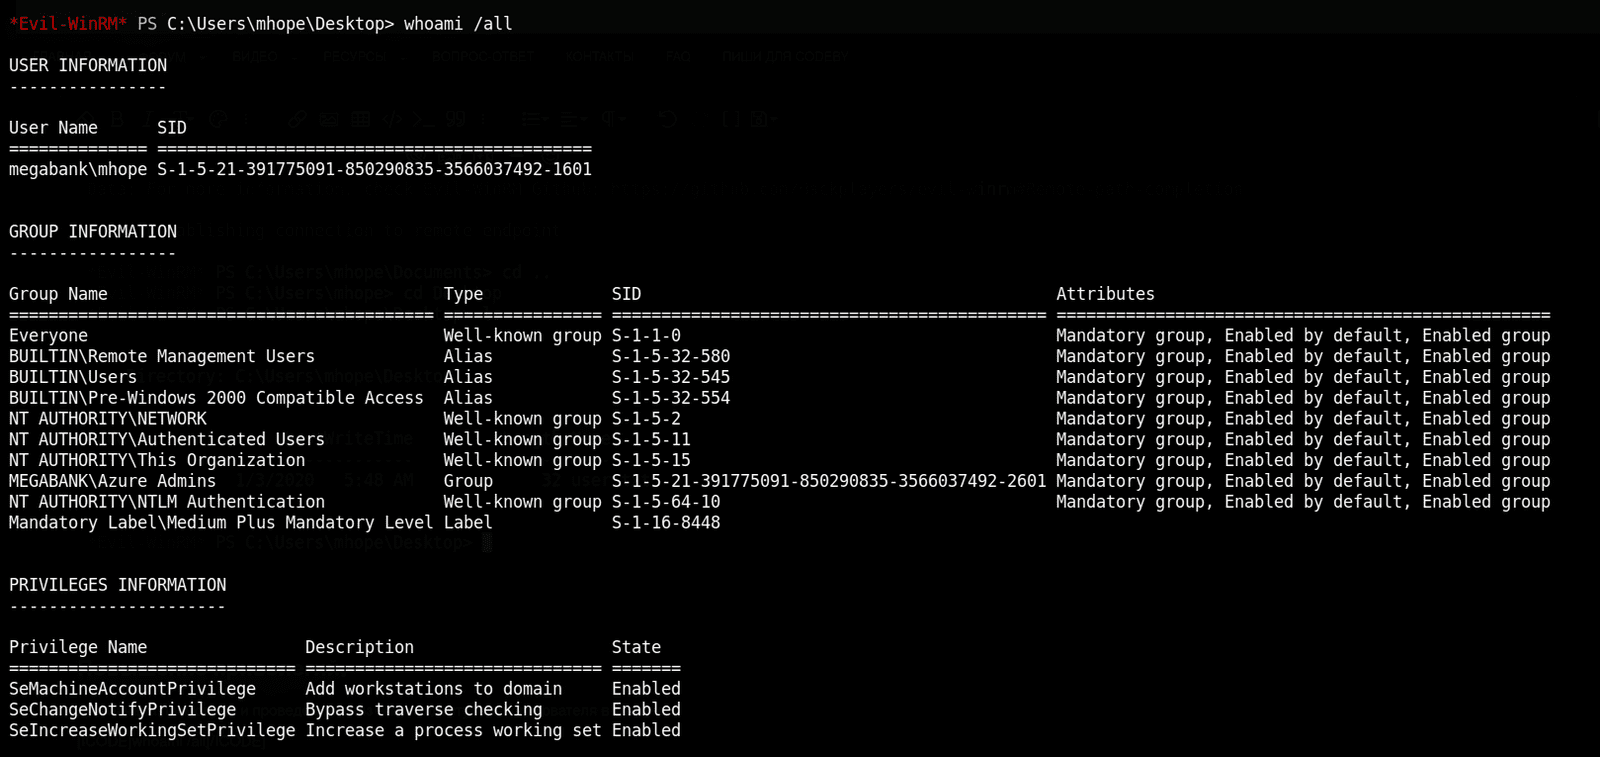
Task: Click 'Group' type in Azure Admins row
Action: pos(468,481)
